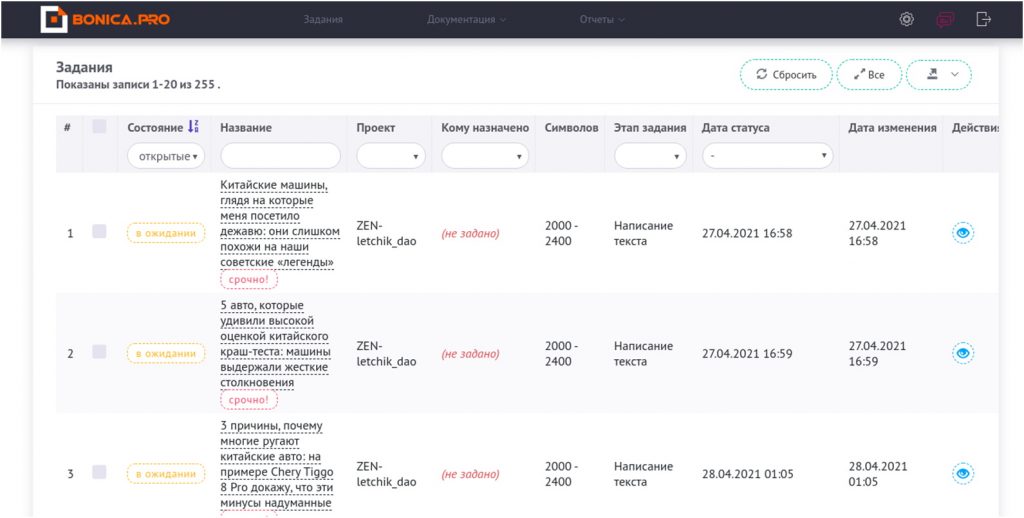Open the export dropdown button

coord(940,75)
